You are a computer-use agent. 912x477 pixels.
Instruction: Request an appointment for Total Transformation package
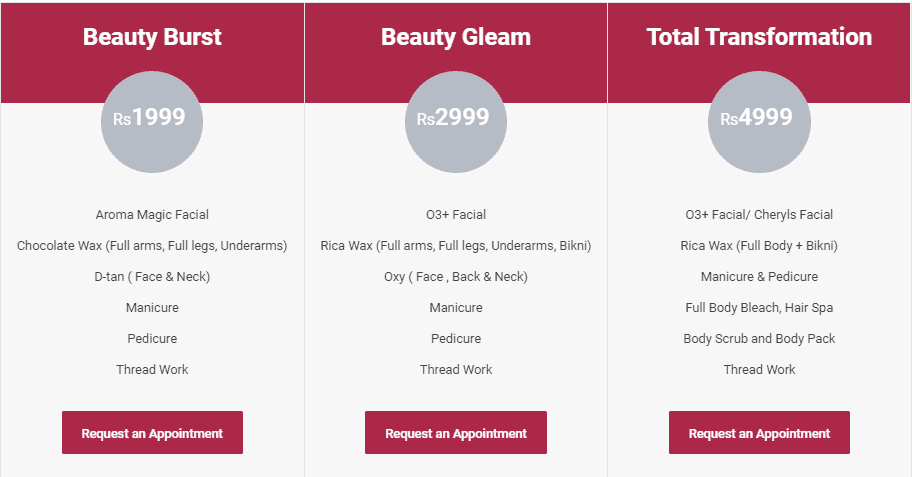(759, 433)
